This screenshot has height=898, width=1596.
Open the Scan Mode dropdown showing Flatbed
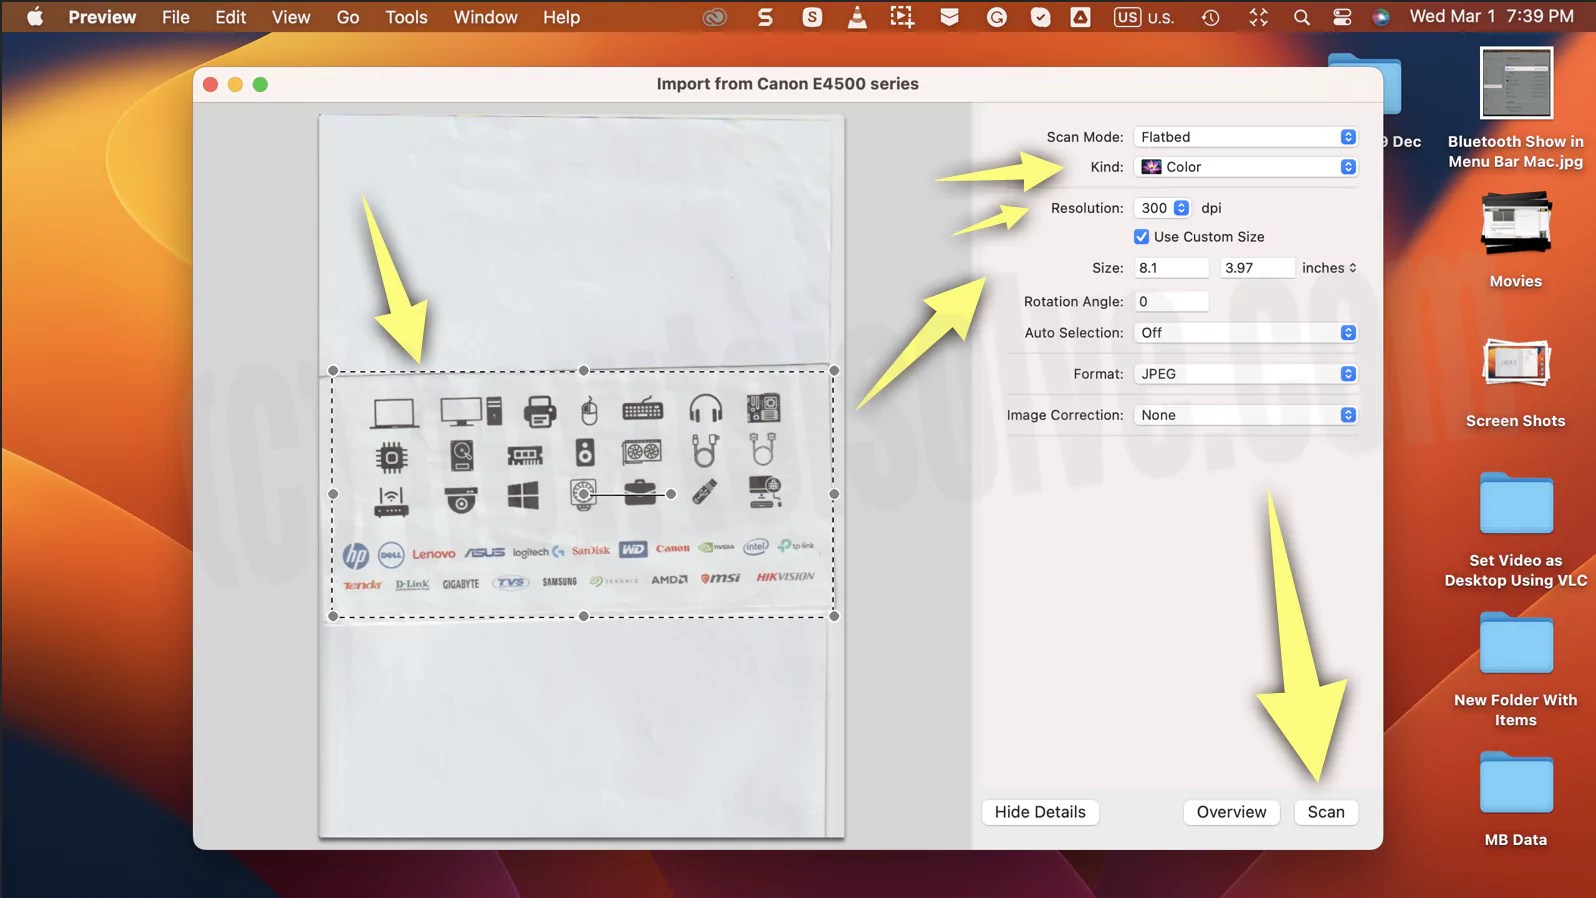point(1246,137)
